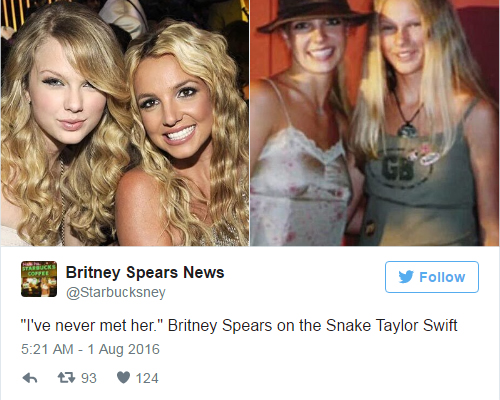Click the reply arrow icon
The image size is (500, 400).
(x=30, y=378)
